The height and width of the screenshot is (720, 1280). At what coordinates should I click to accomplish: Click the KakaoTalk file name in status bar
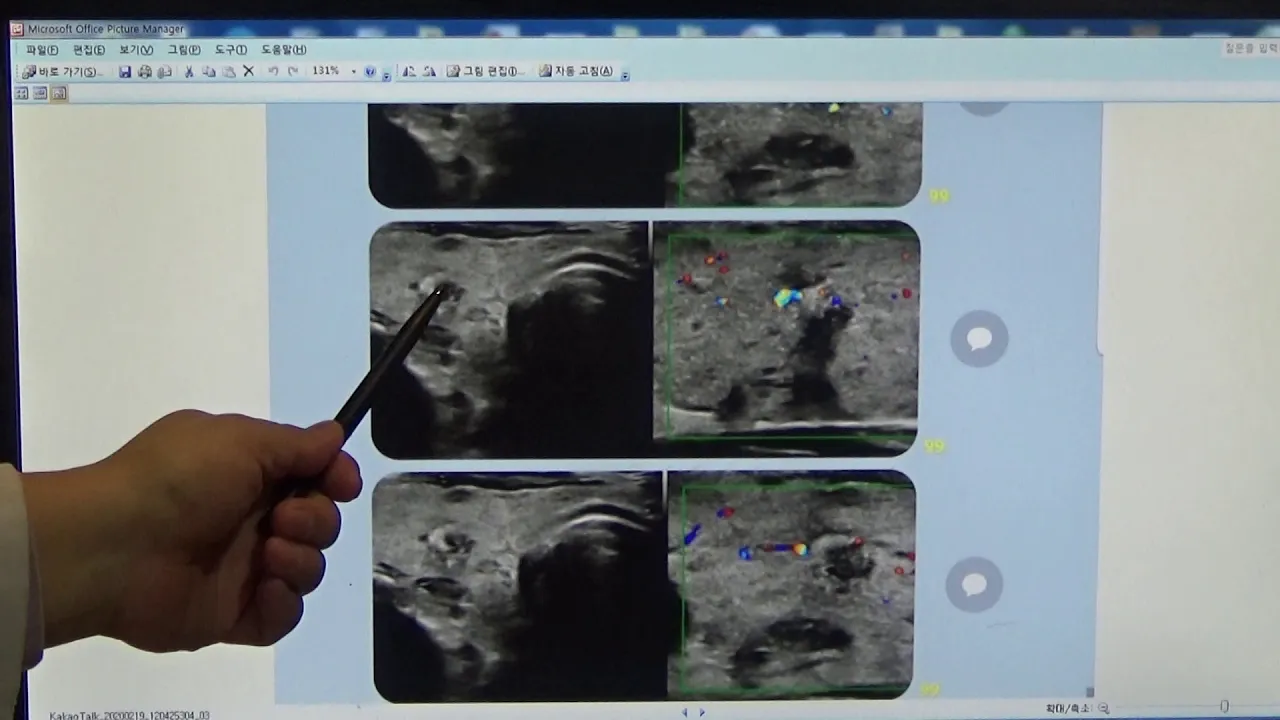(x=129, y=715)
